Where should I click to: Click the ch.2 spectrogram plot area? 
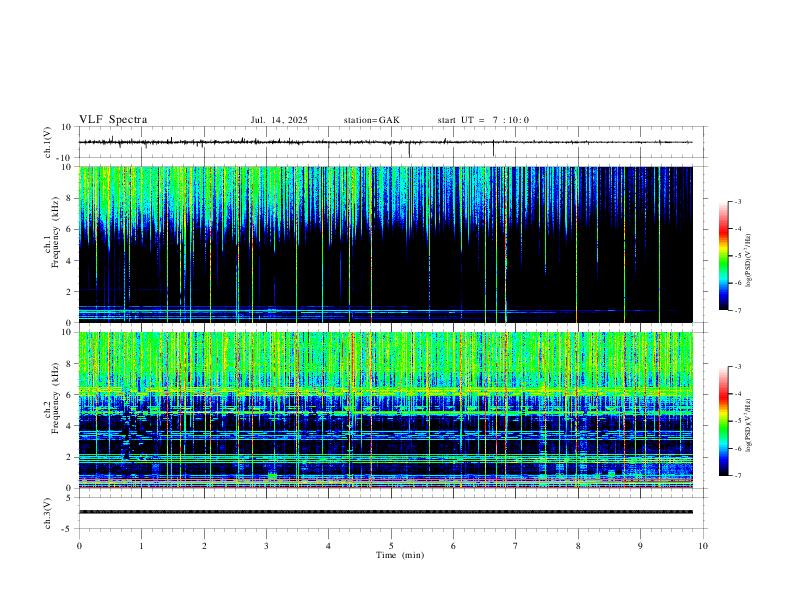coord(386,410)
